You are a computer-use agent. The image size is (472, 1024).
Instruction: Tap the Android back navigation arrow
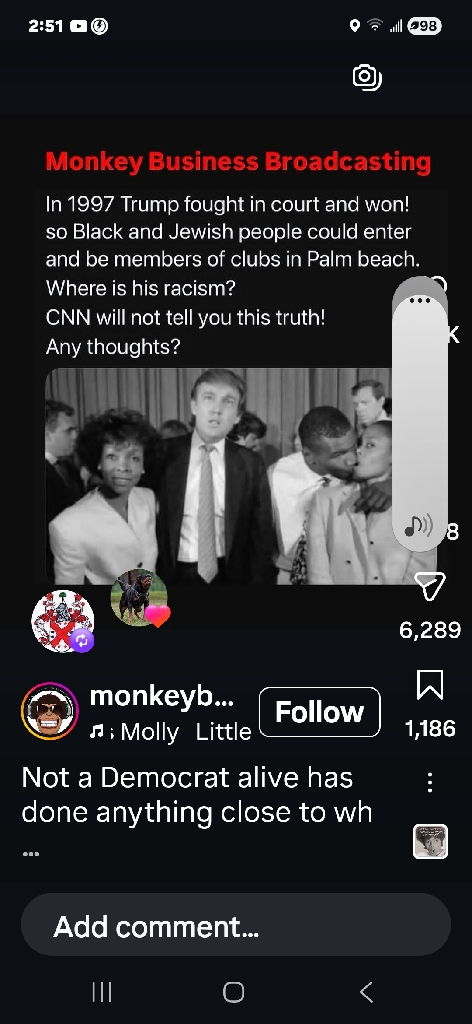(x=366, y=992)
